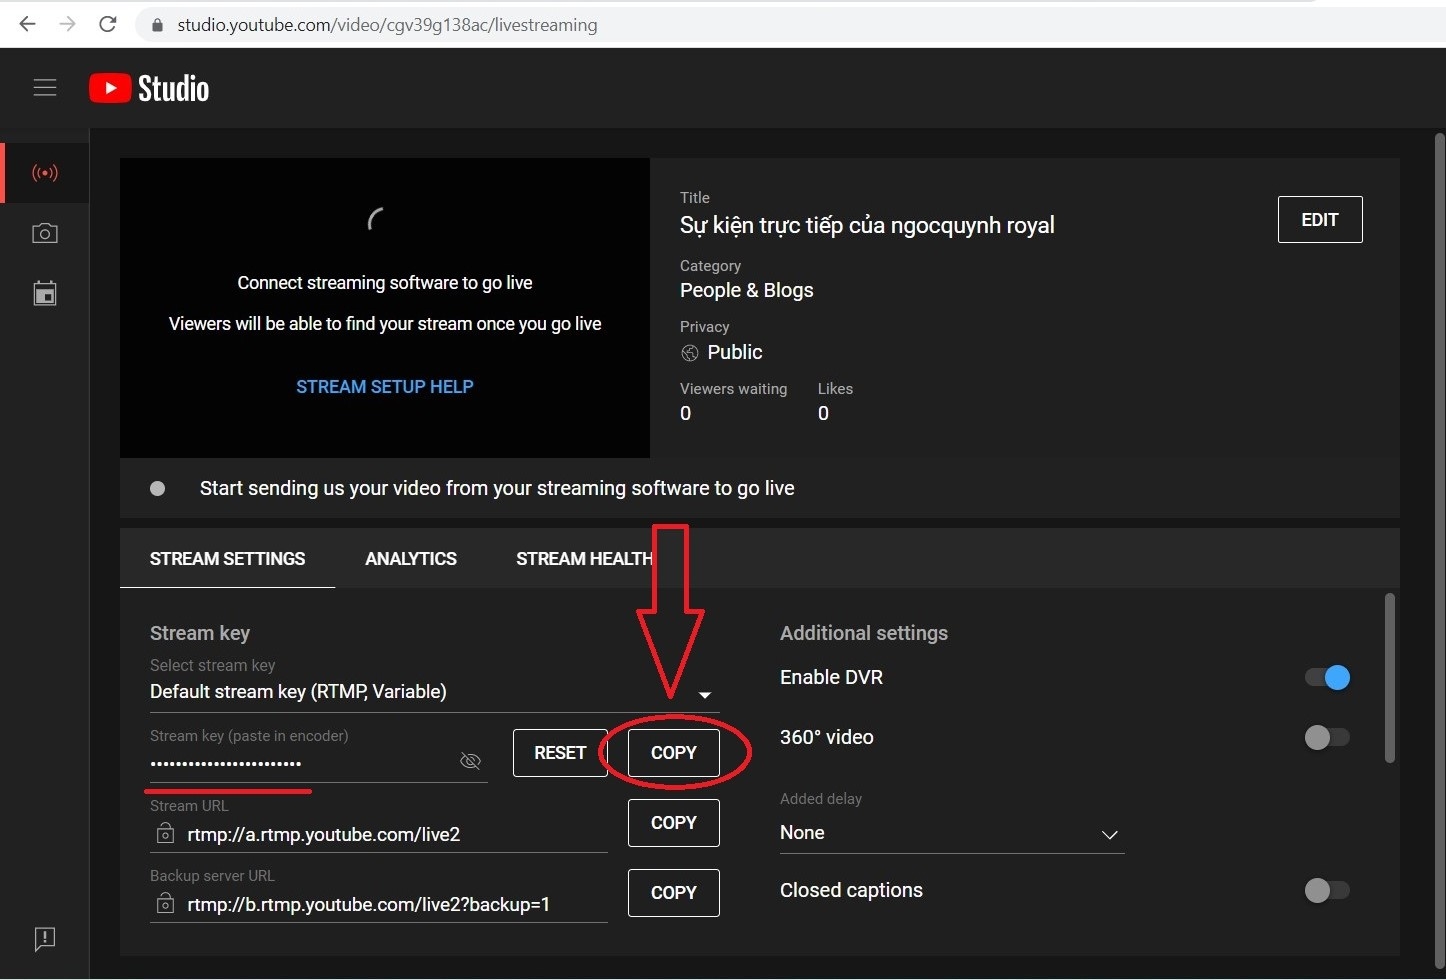Viewport: 1446px width, 980px height.
Task: Open the Manage calendar icon in sidebar
Action: [45, 294]
